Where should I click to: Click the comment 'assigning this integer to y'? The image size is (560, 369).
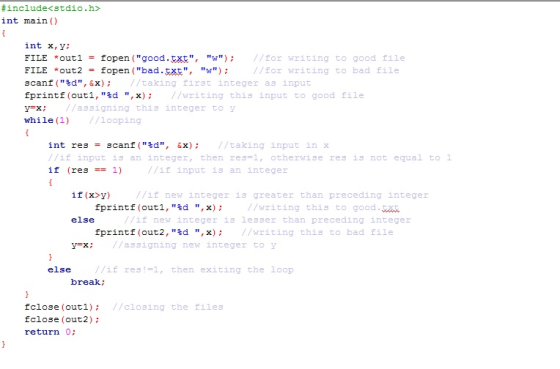pyautogui.click(x=151, y=108)
